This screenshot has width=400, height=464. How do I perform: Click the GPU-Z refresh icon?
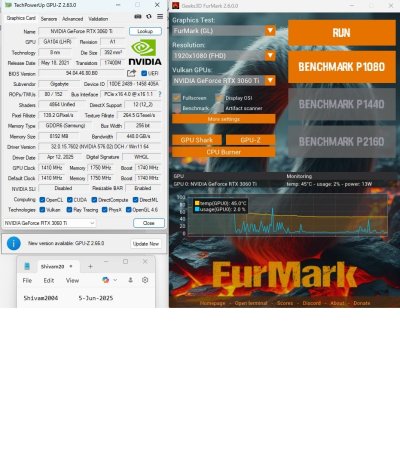pos(149,16)
